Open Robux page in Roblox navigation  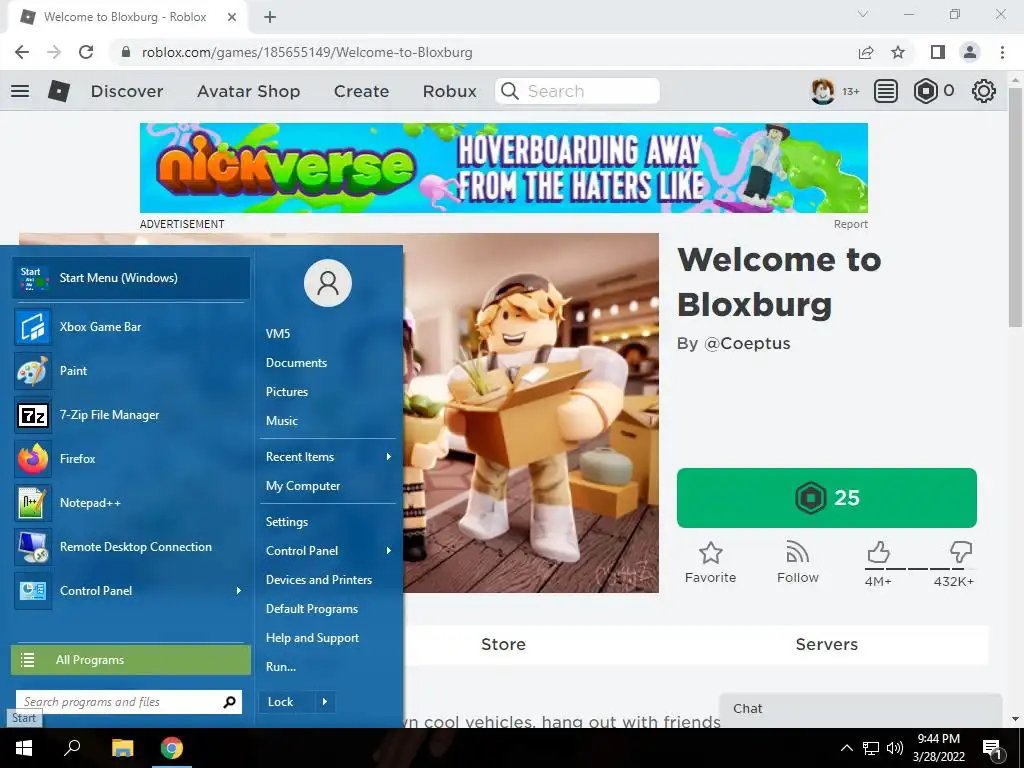(450, 91)
